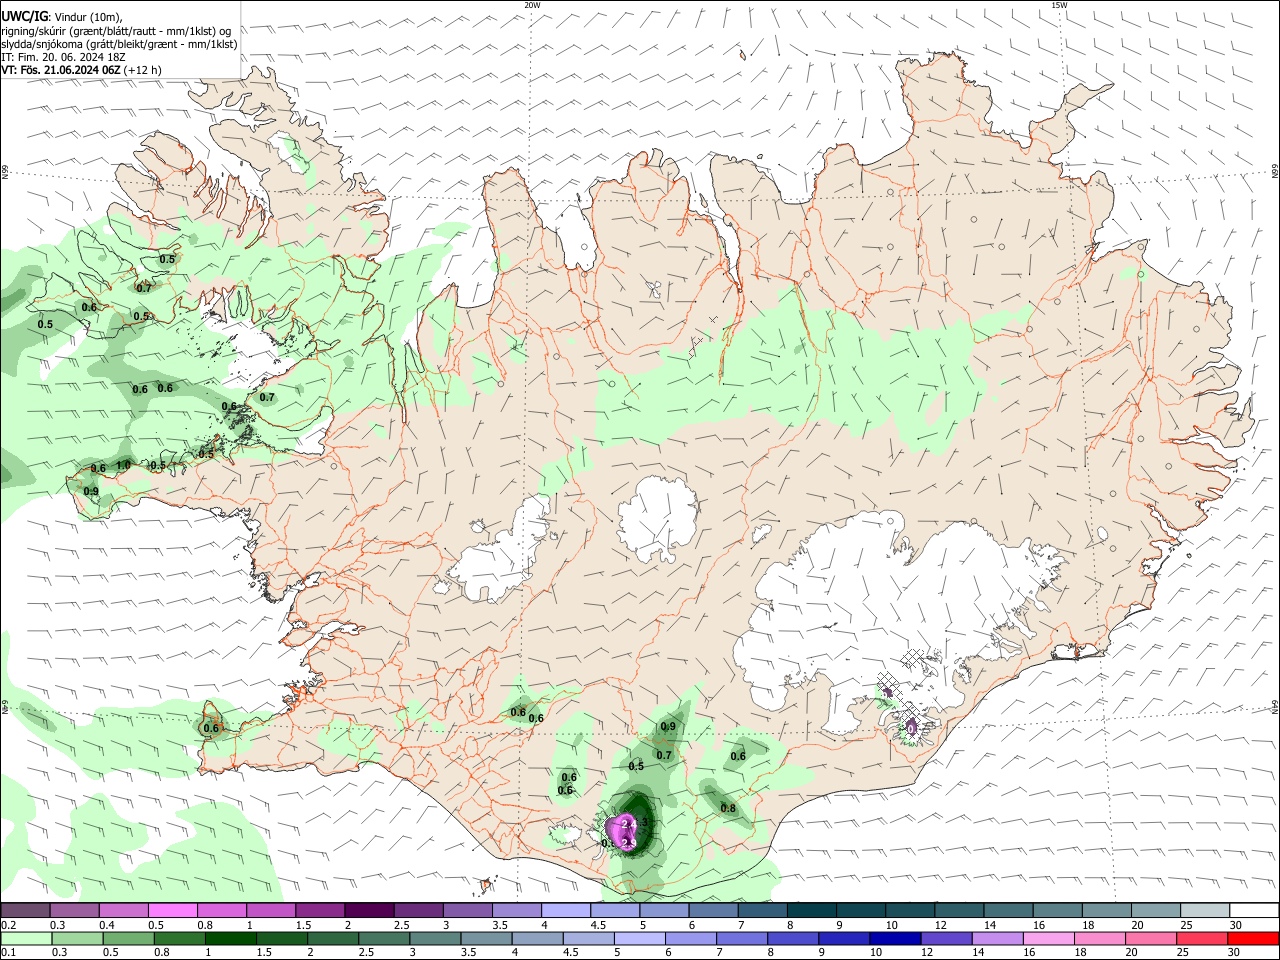Click the '15W' longitude label
This screenshot has width=1280, height=960.
(1059, 5)
